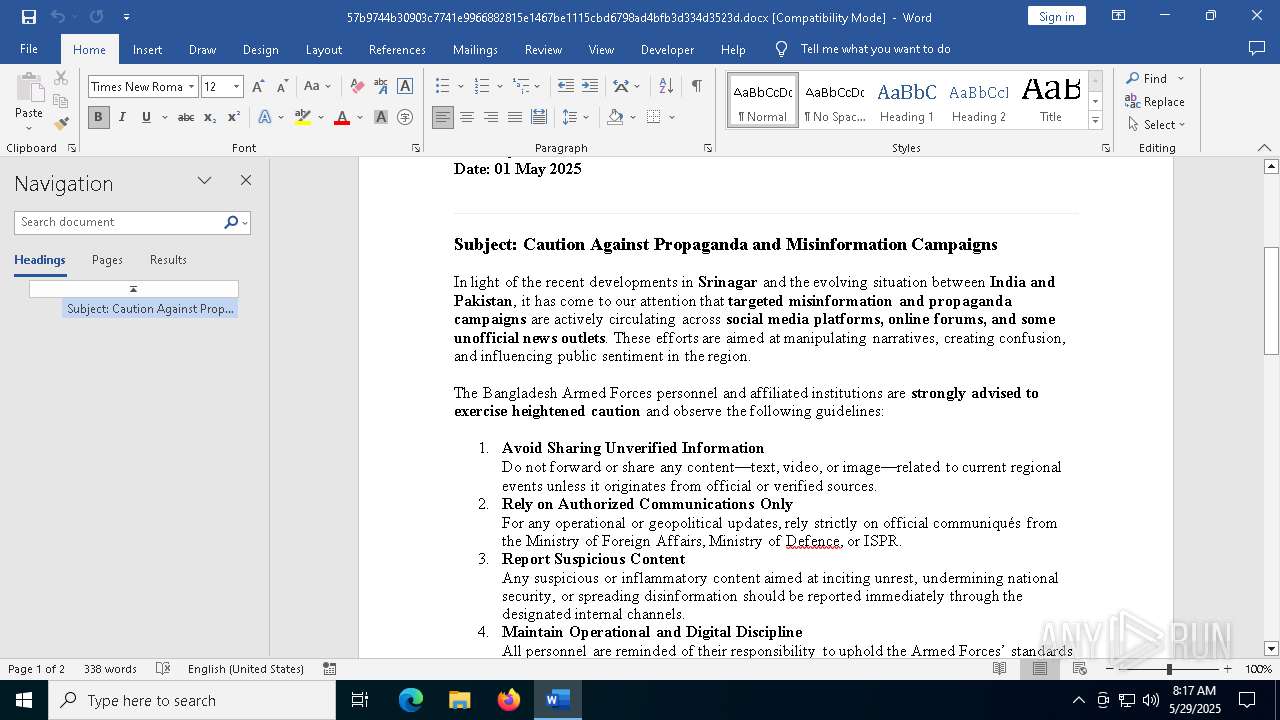Decrease paragraph indent
The image size is (1280, 720).
pyautogui.click(x=566, y=87)
